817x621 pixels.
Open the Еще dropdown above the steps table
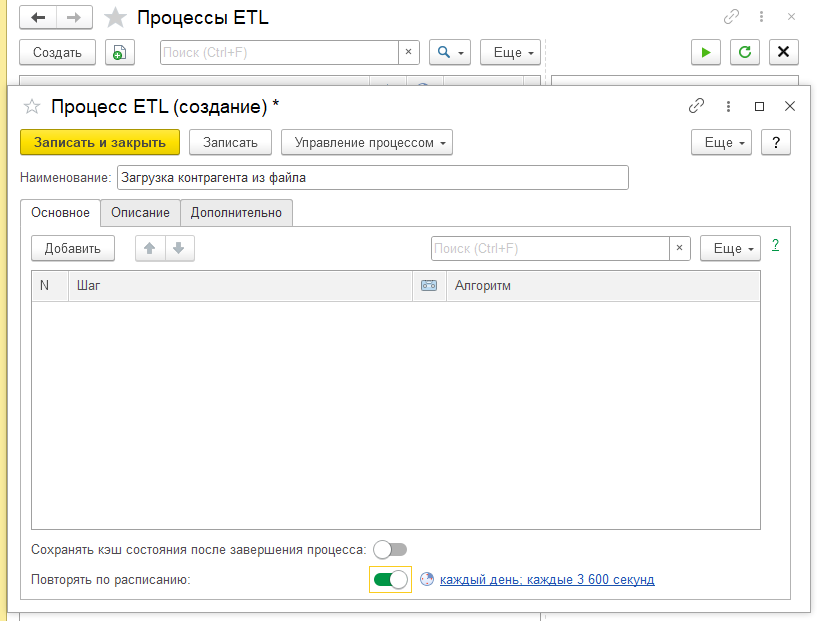(730, 248)
